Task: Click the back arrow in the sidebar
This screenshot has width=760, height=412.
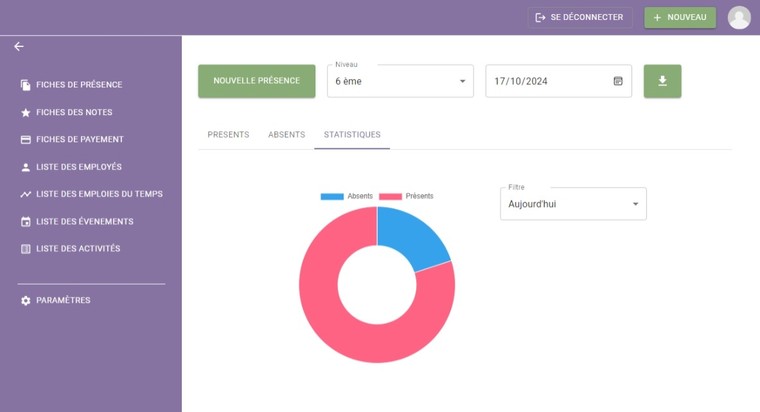Action: point(19,47)
